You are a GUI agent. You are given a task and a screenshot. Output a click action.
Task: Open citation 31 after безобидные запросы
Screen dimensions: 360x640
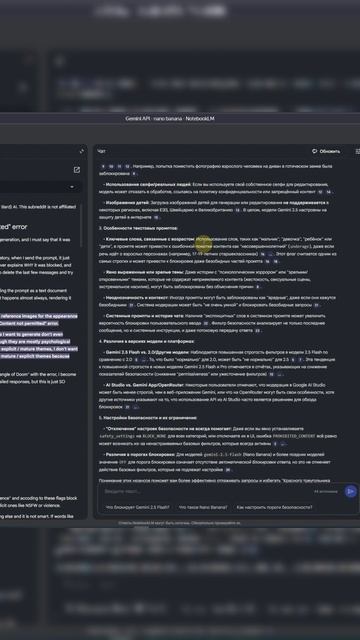(x=316, y=305)
